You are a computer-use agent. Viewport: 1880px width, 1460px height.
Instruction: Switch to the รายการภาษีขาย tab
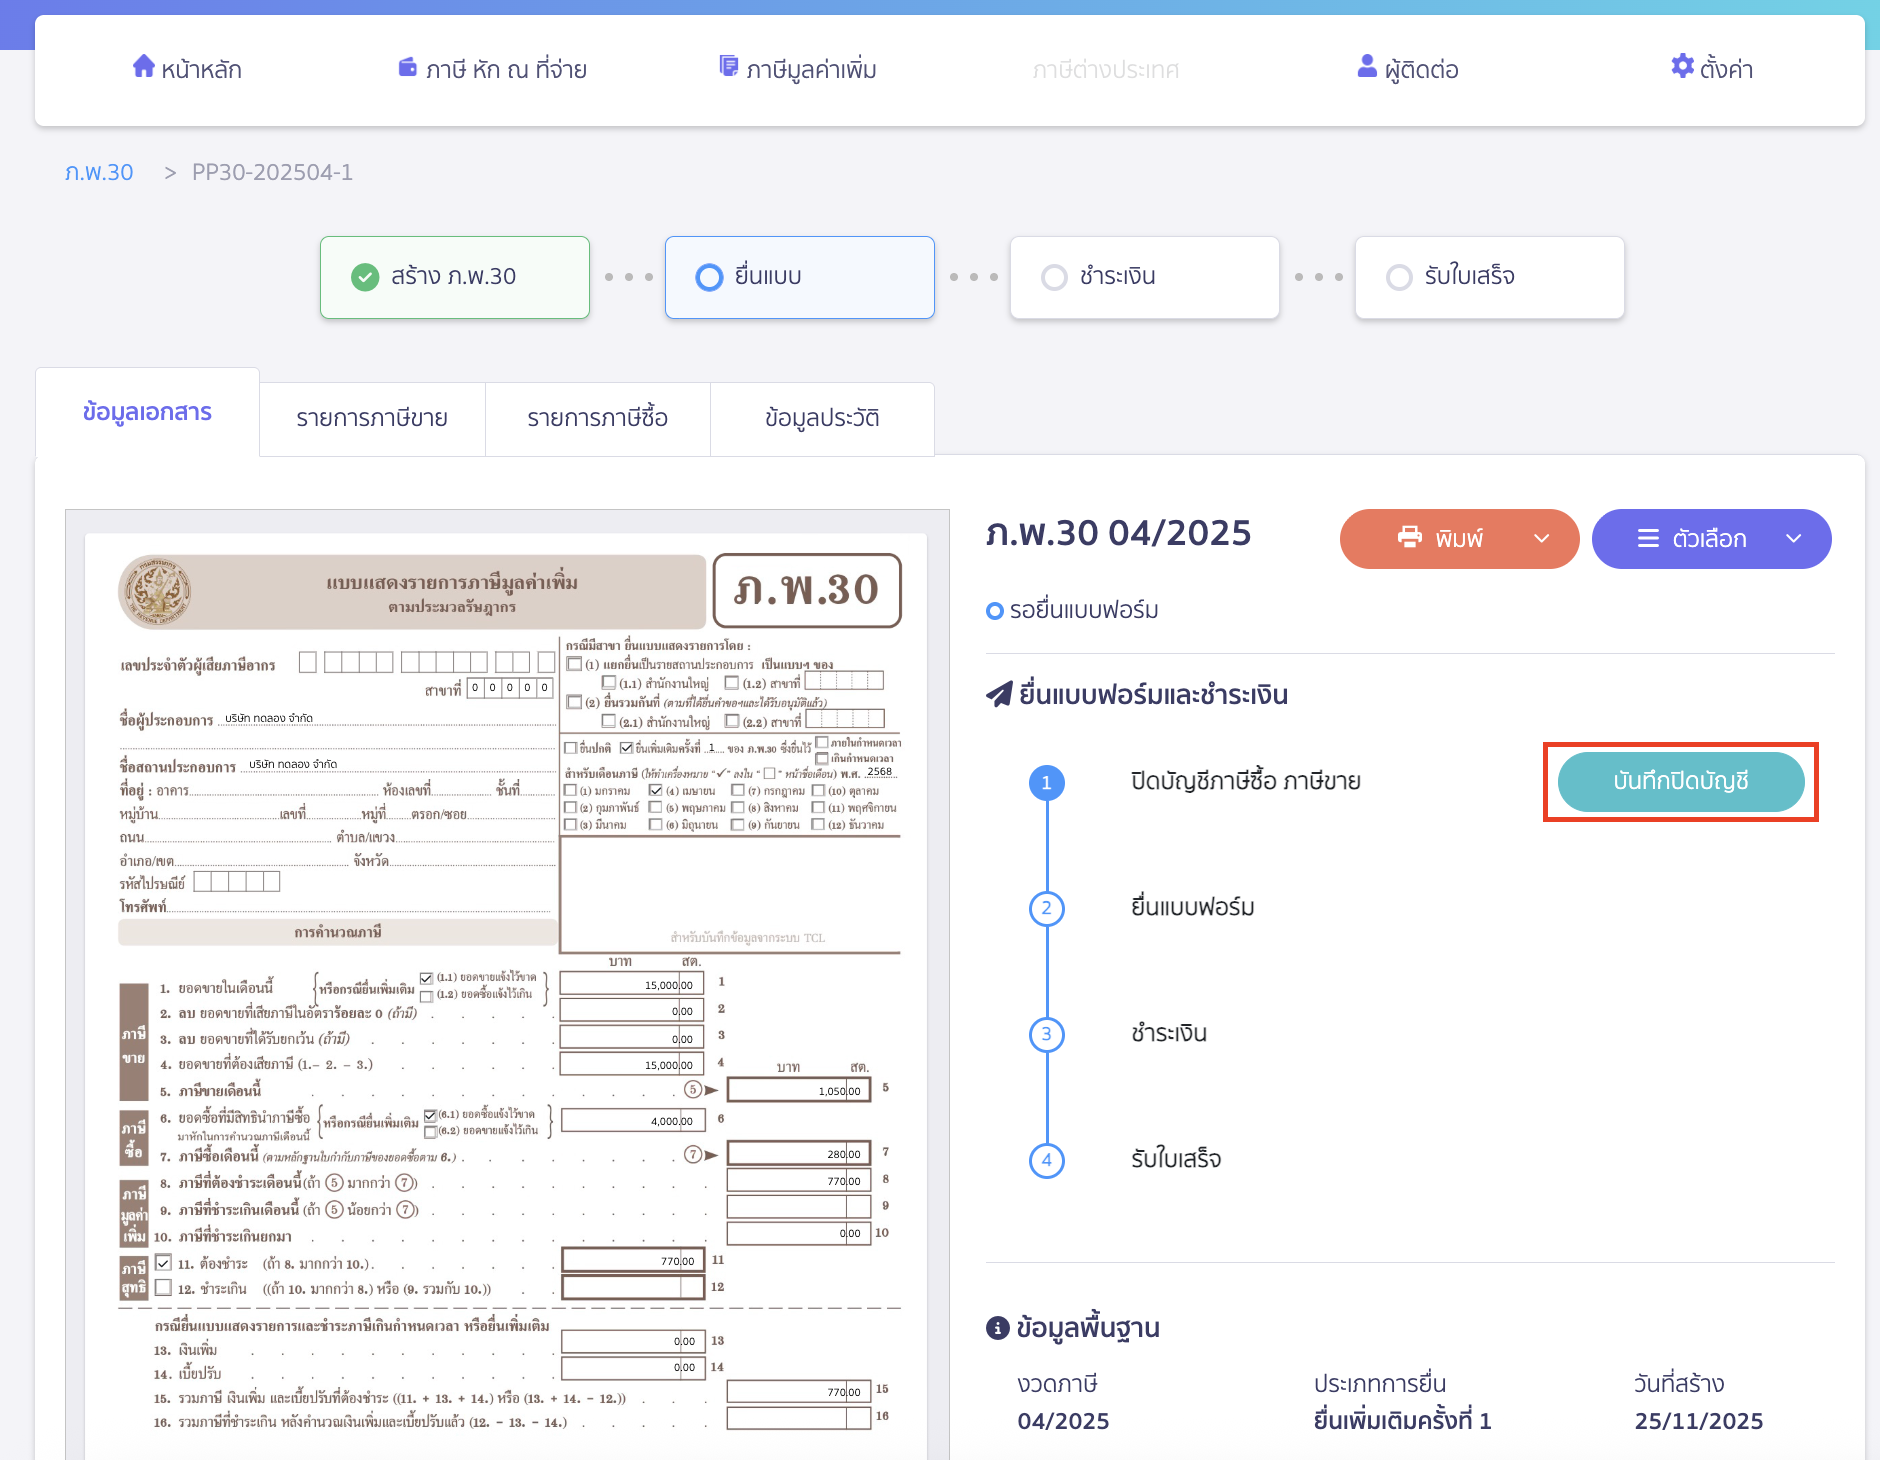(x=372, y=418)
